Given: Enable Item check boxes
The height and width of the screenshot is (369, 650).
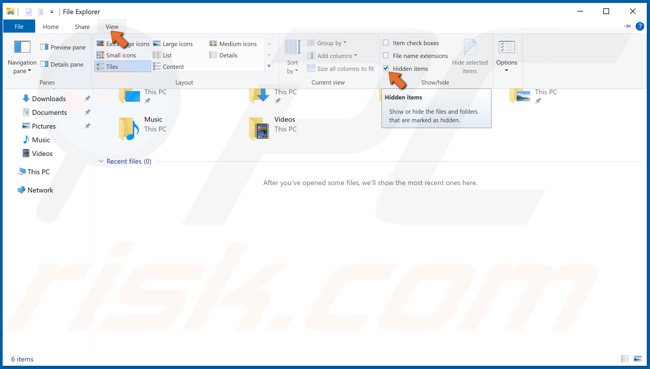Looking at the screenshot, I should [x=386, y=42].
